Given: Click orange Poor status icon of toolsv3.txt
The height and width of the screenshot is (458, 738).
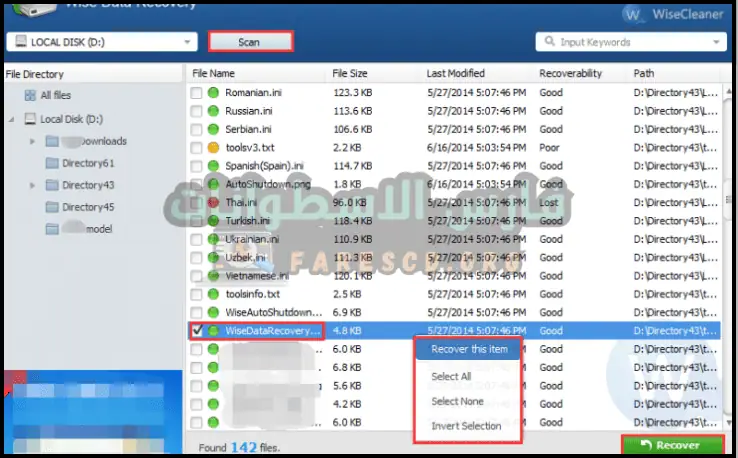Looking at the screenshot, I should [213, 148].
